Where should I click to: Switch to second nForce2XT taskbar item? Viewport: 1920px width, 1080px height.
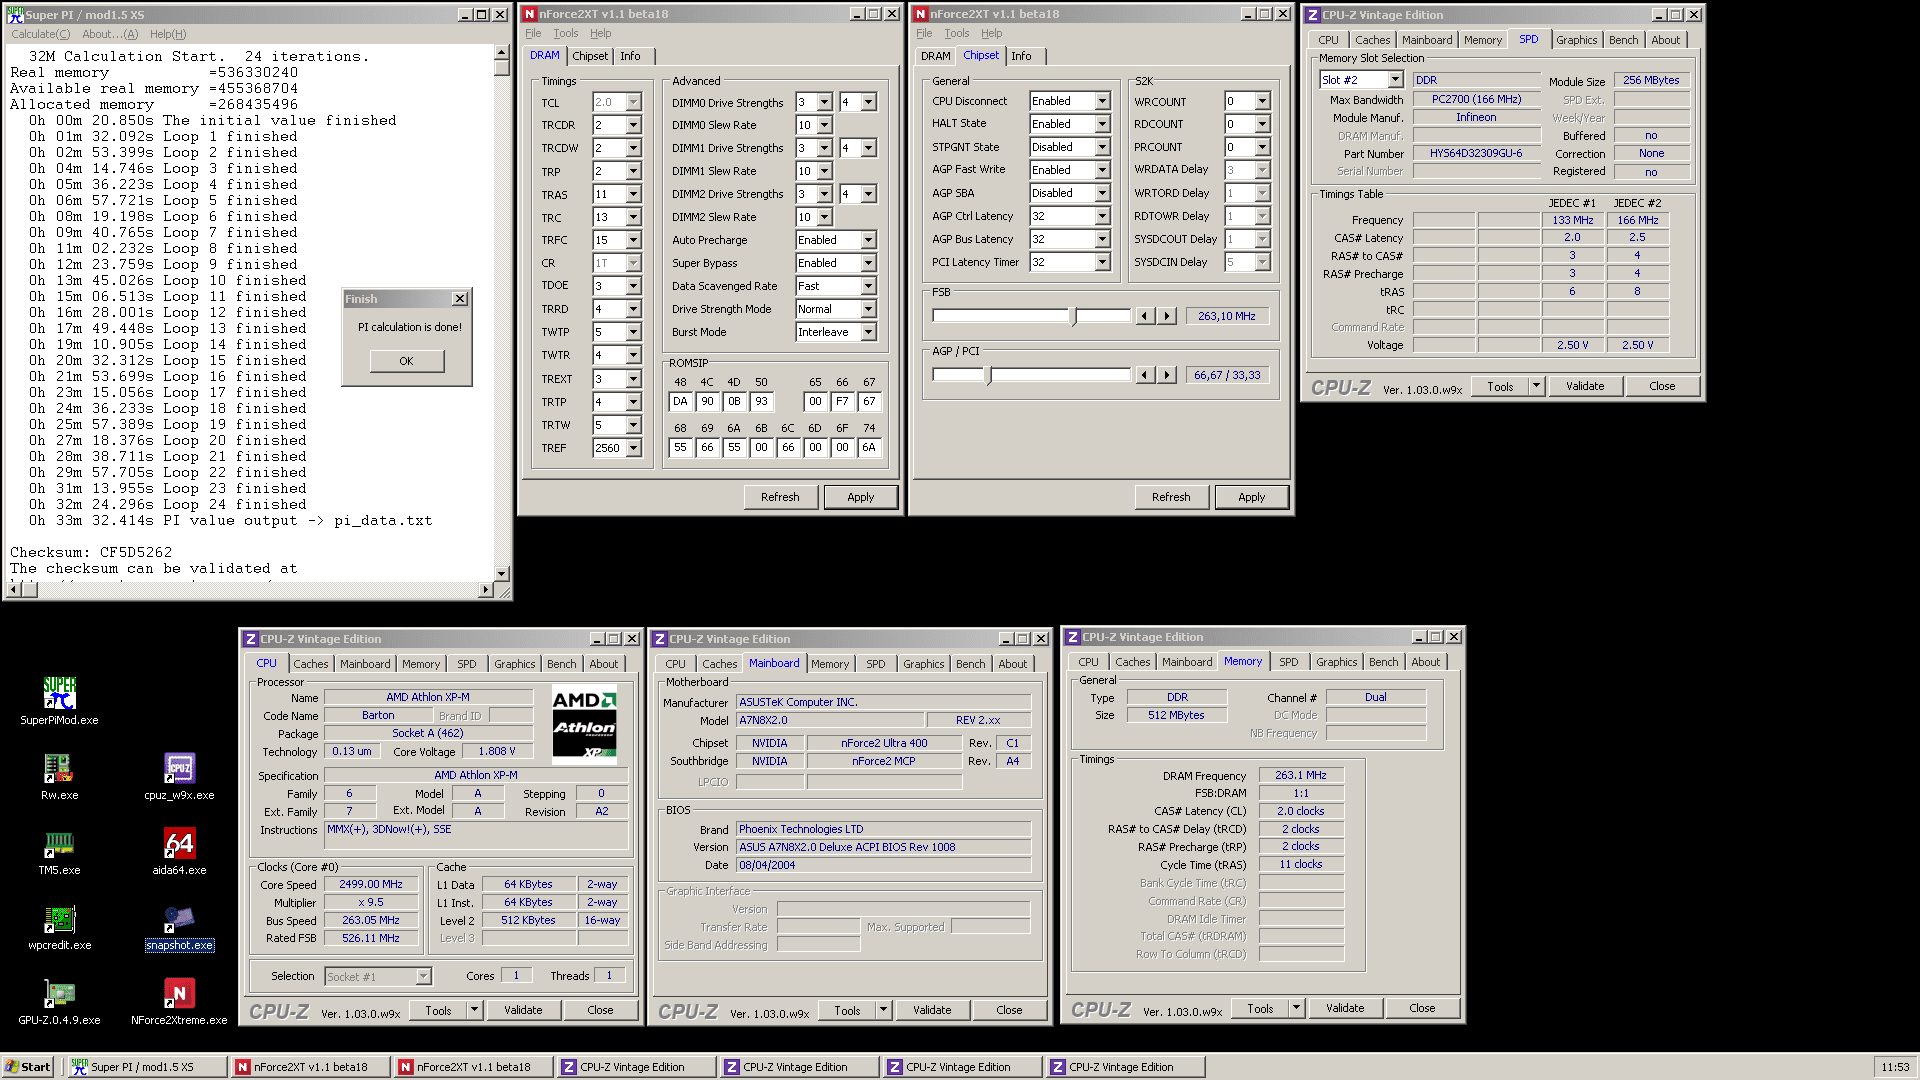point(473,1067)
